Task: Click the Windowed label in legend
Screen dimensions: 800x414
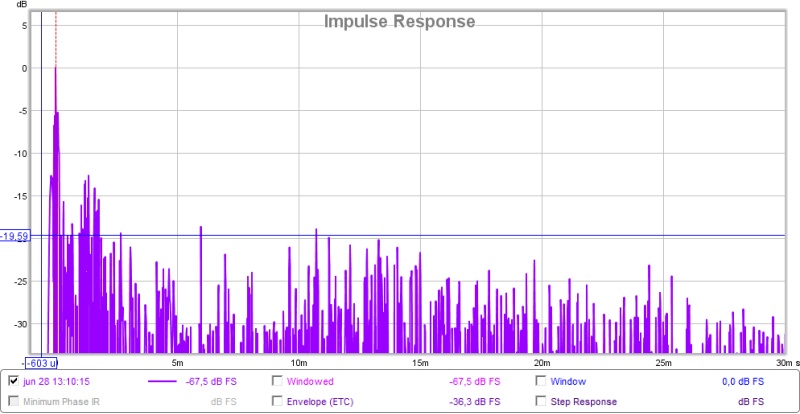Action: [x=310, y=381]
